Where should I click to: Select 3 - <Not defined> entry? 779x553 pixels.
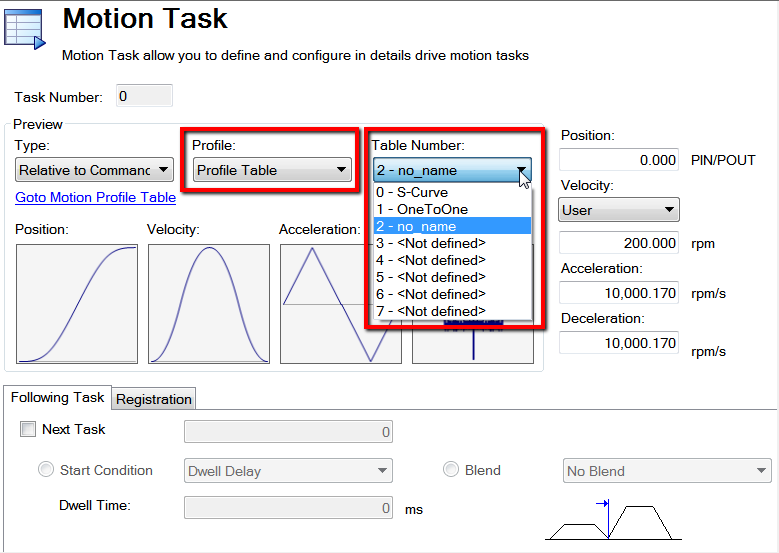point(453,243)
